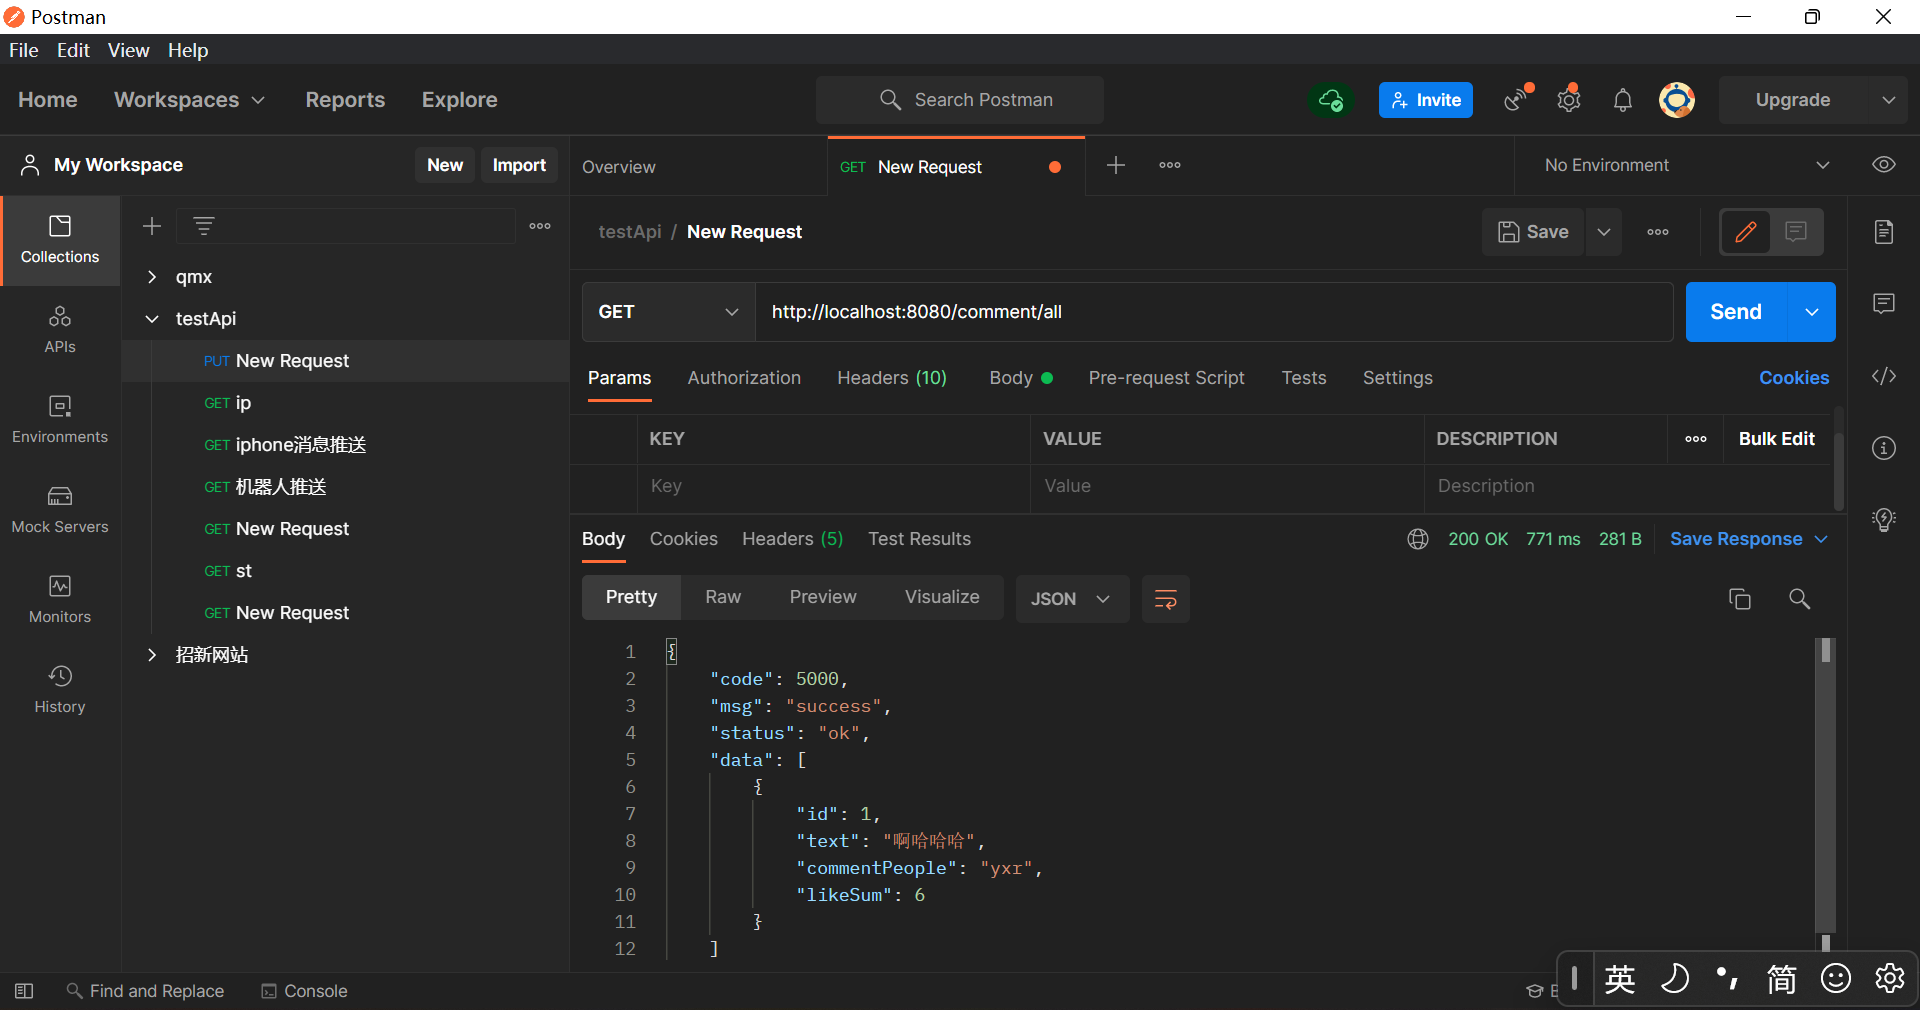Open the satellite capture requests icon

[x=1518, y=100]
